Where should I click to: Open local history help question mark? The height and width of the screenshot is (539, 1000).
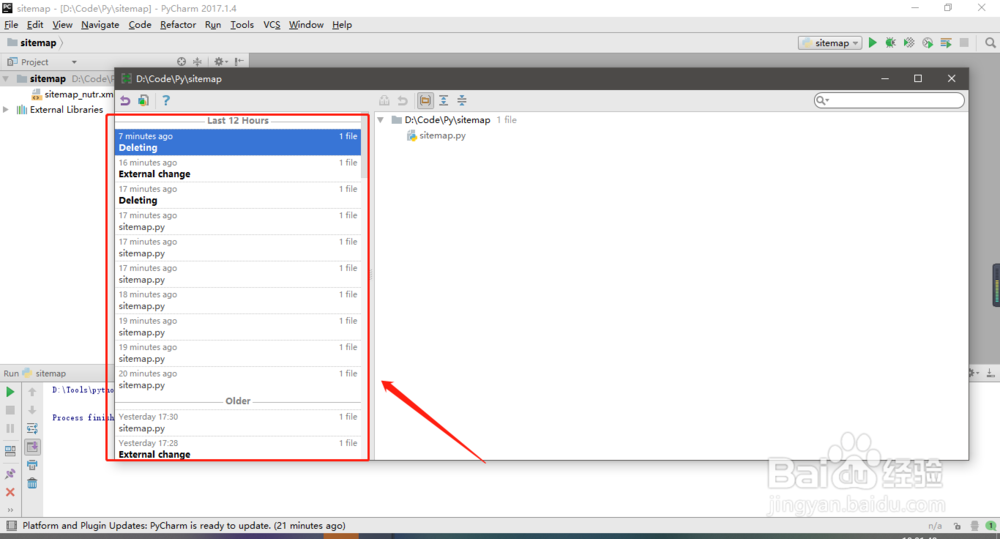(x=166, y=100)
